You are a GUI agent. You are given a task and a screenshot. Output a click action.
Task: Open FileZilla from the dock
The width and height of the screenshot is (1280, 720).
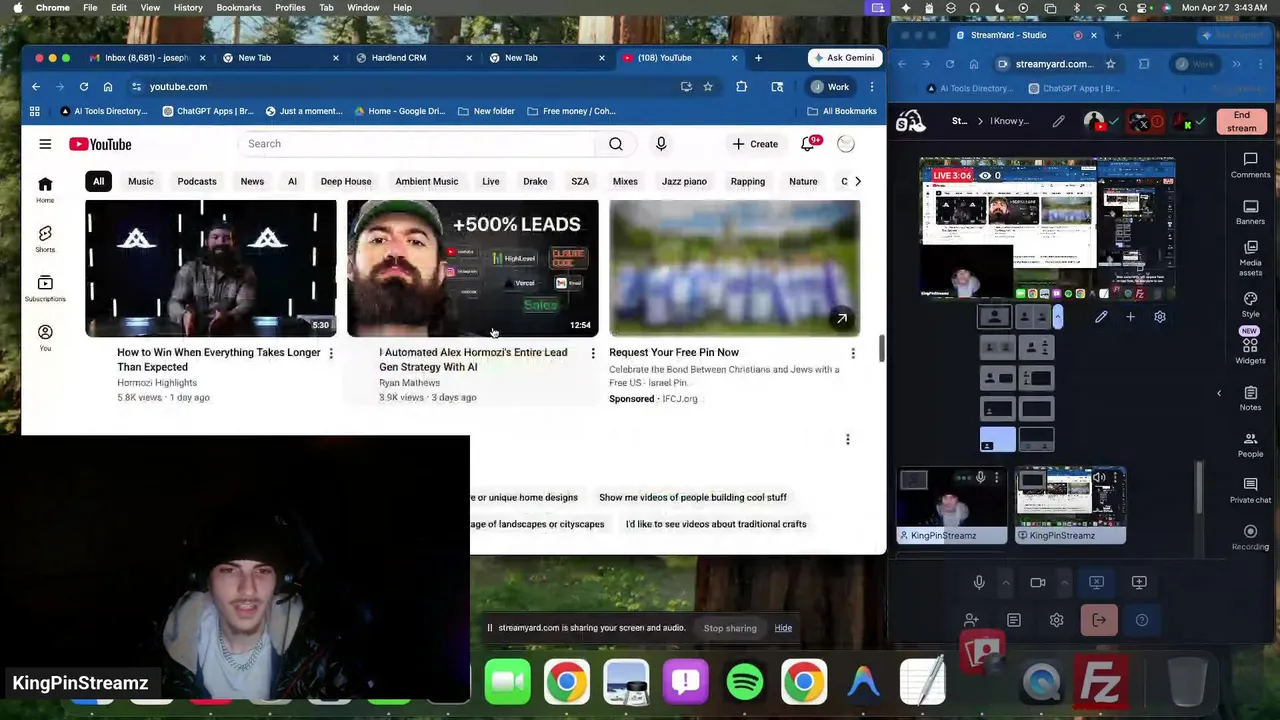(x=1101, y=682)
